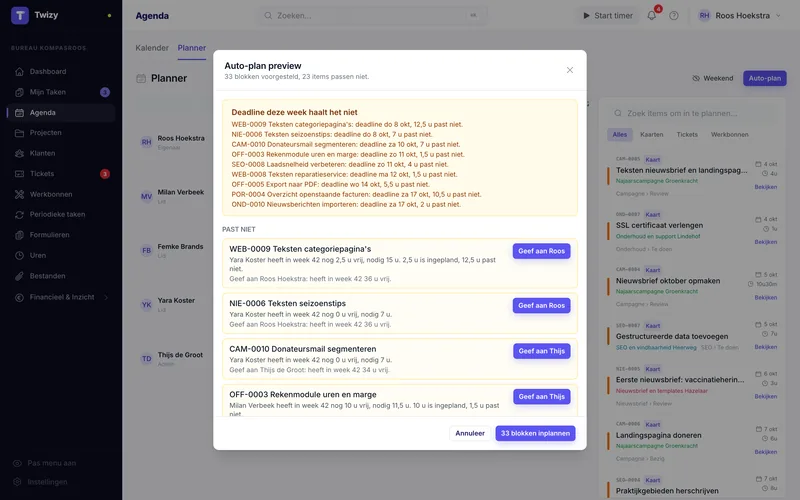Click the Auto-plan button
The height and width of the screenshot is (500, 800).
click(764, 78)
